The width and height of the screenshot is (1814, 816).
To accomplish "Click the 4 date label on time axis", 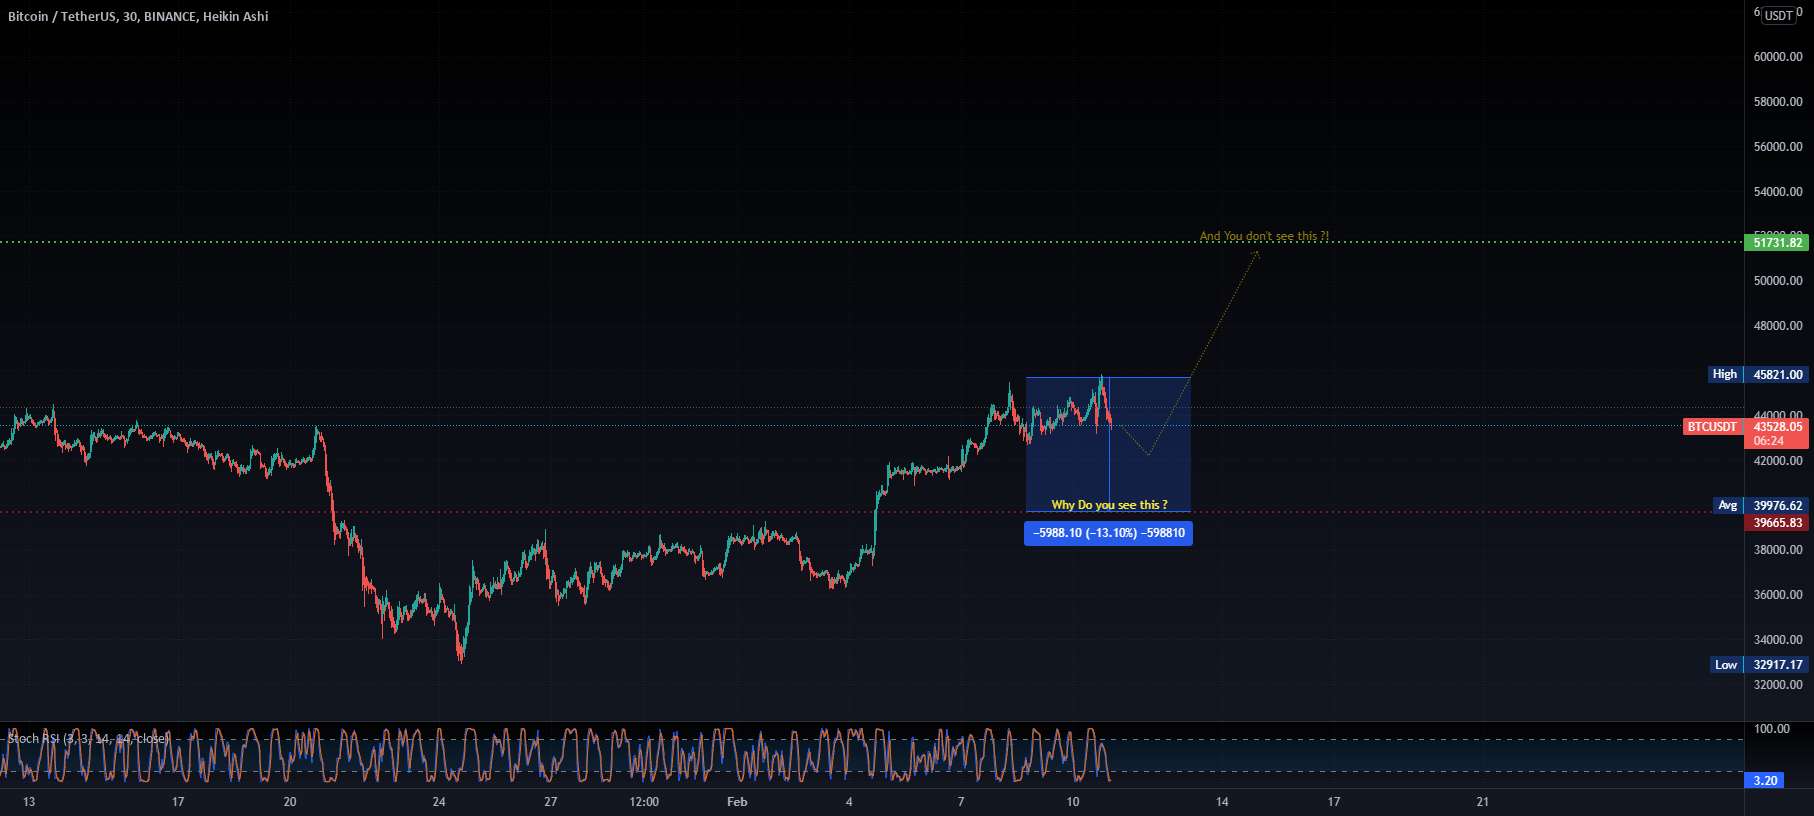I will (849, 802).
